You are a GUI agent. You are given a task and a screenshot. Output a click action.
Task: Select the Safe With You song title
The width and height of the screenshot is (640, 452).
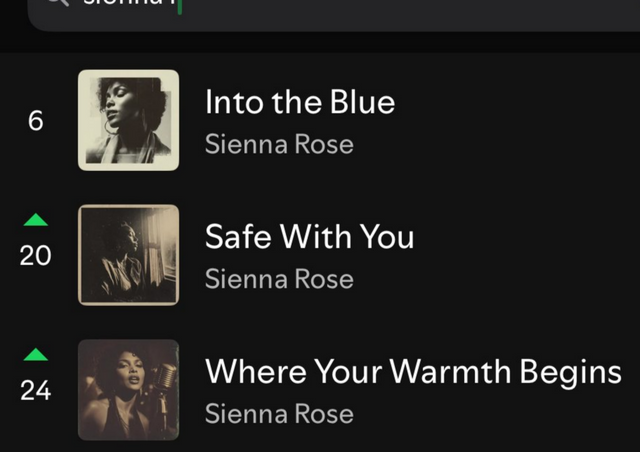pyautogui.click(x=309, y=237)
